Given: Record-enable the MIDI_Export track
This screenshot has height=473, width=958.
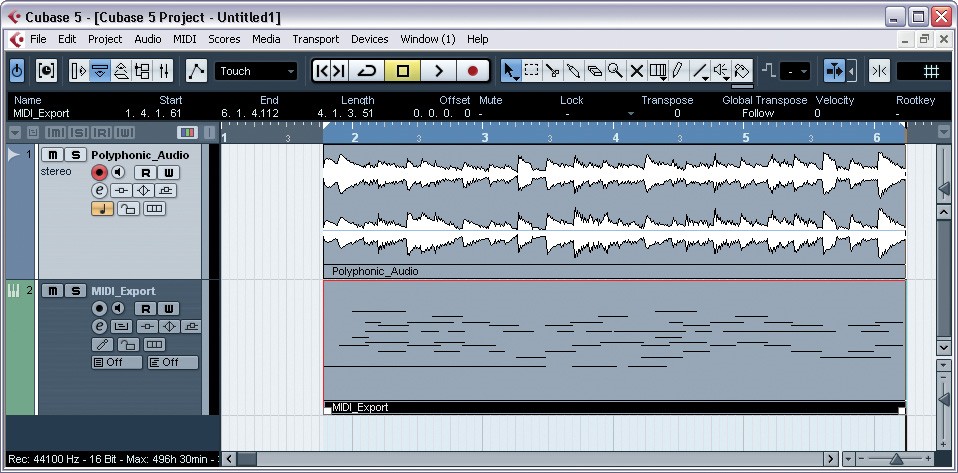Looking at the screenshot, I should (x=99, y=308).
